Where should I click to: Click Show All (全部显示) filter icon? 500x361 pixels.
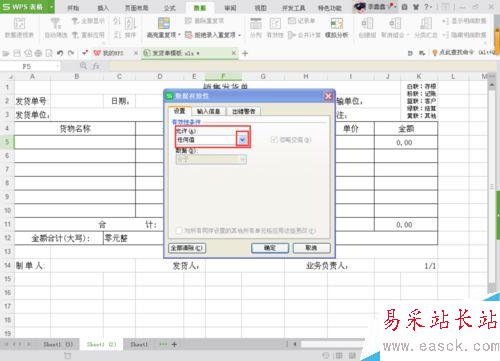(75, 21)
